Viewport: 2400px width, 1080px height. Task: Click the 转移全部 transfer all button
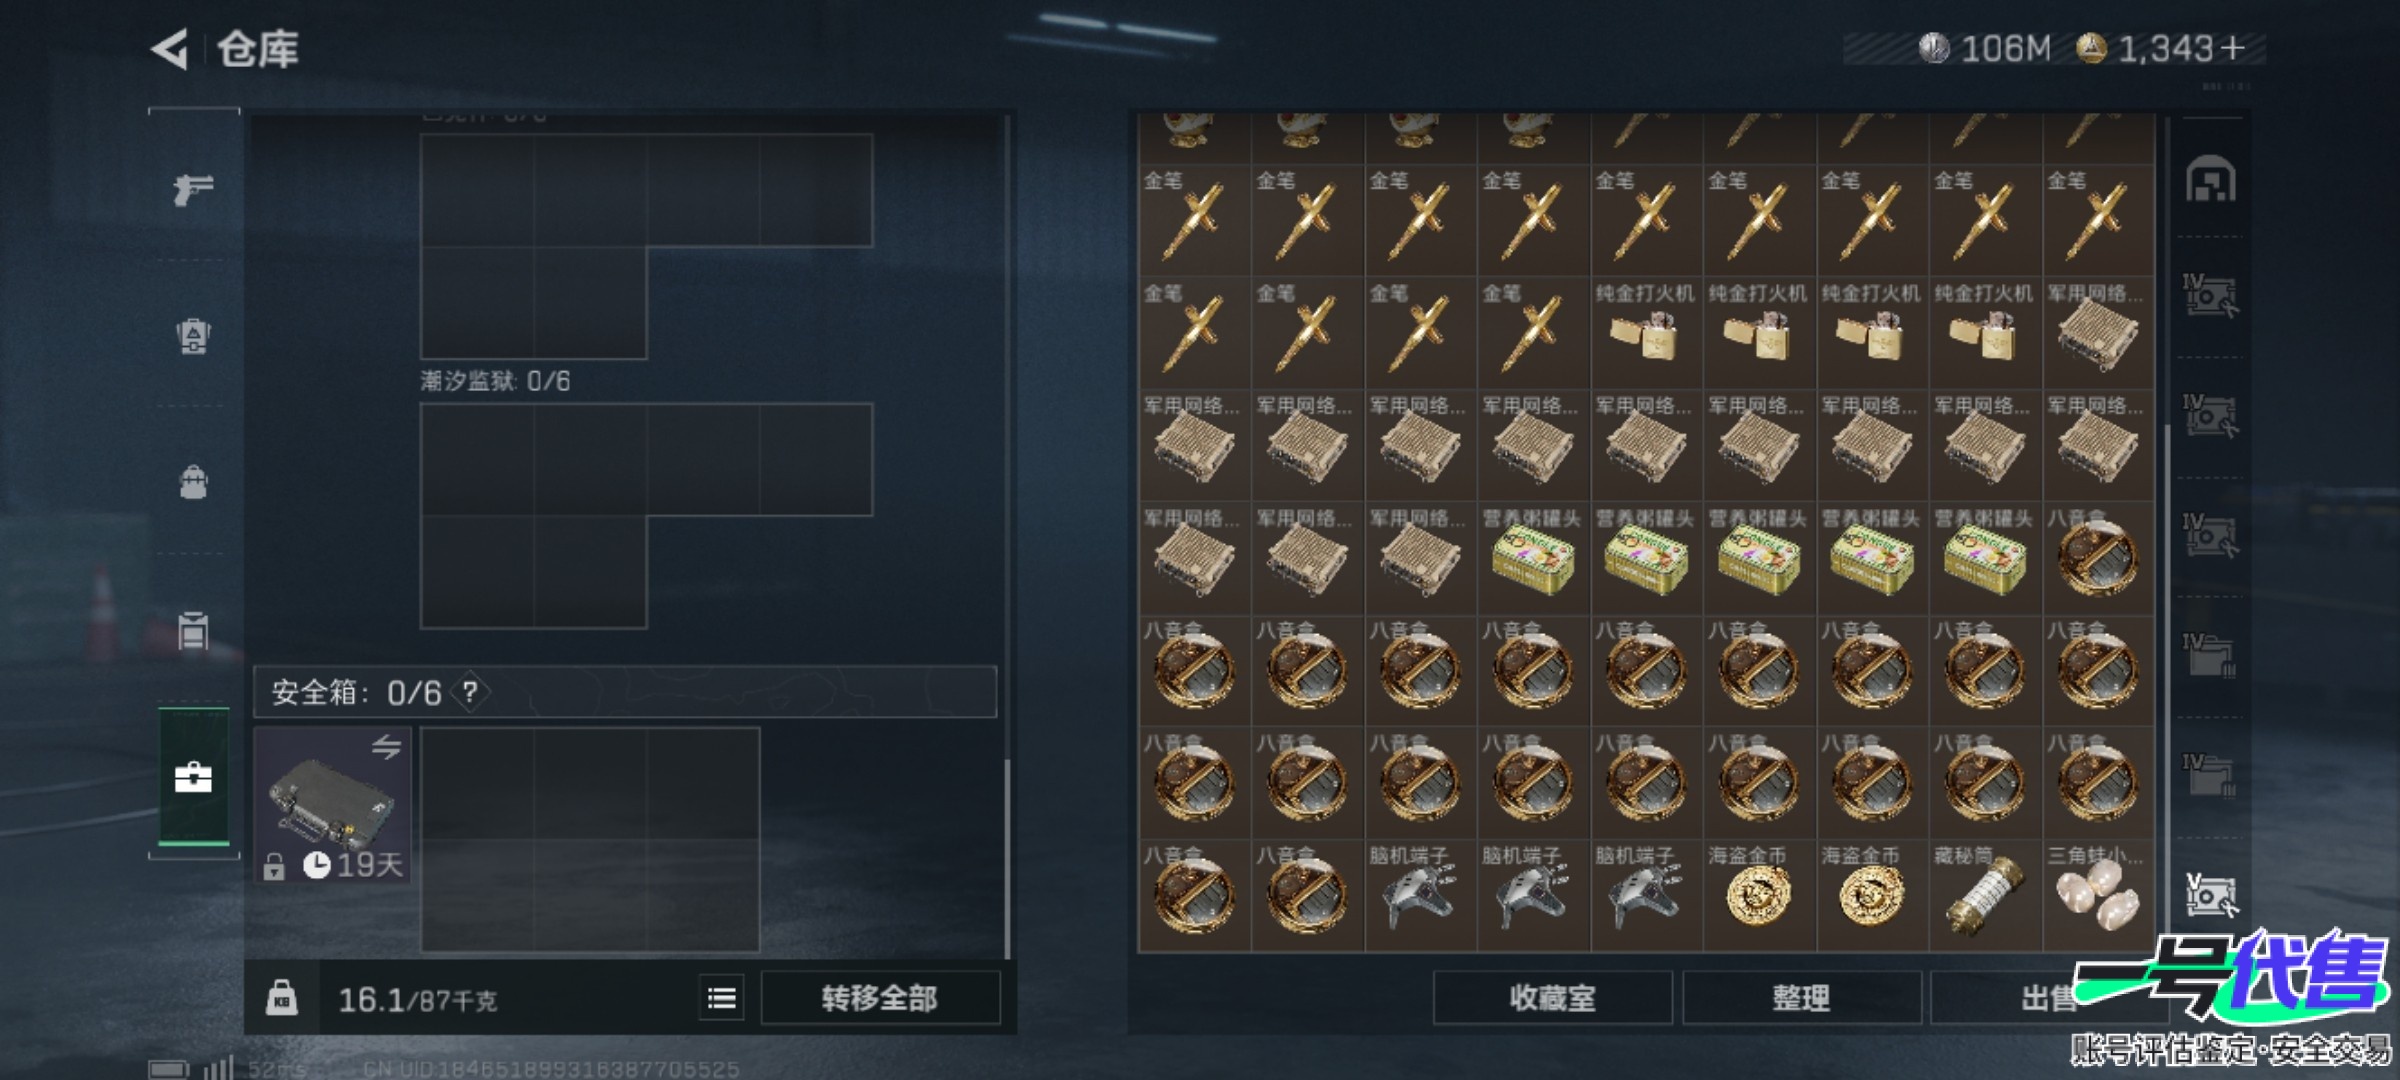click(x=880, y=998)
